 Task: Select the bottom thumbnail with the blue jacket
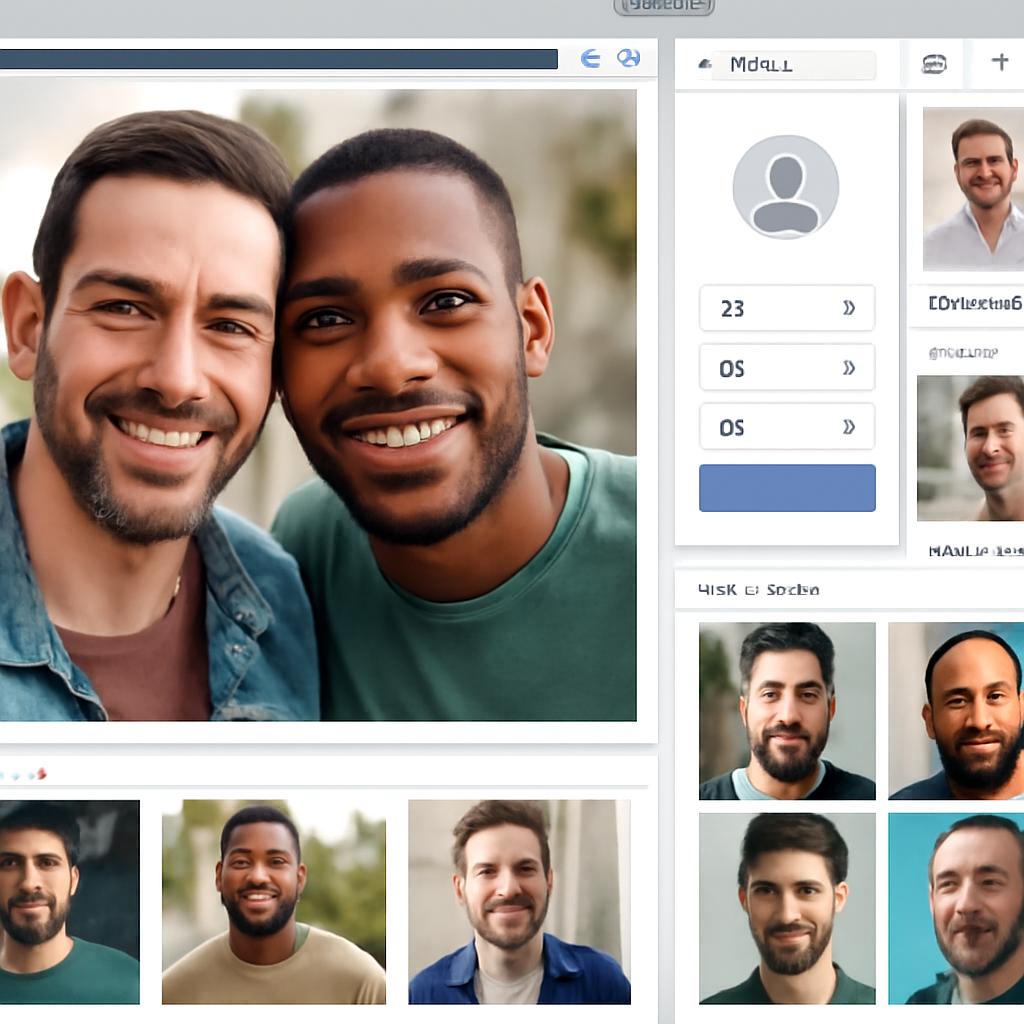click(x=519, y=902)
